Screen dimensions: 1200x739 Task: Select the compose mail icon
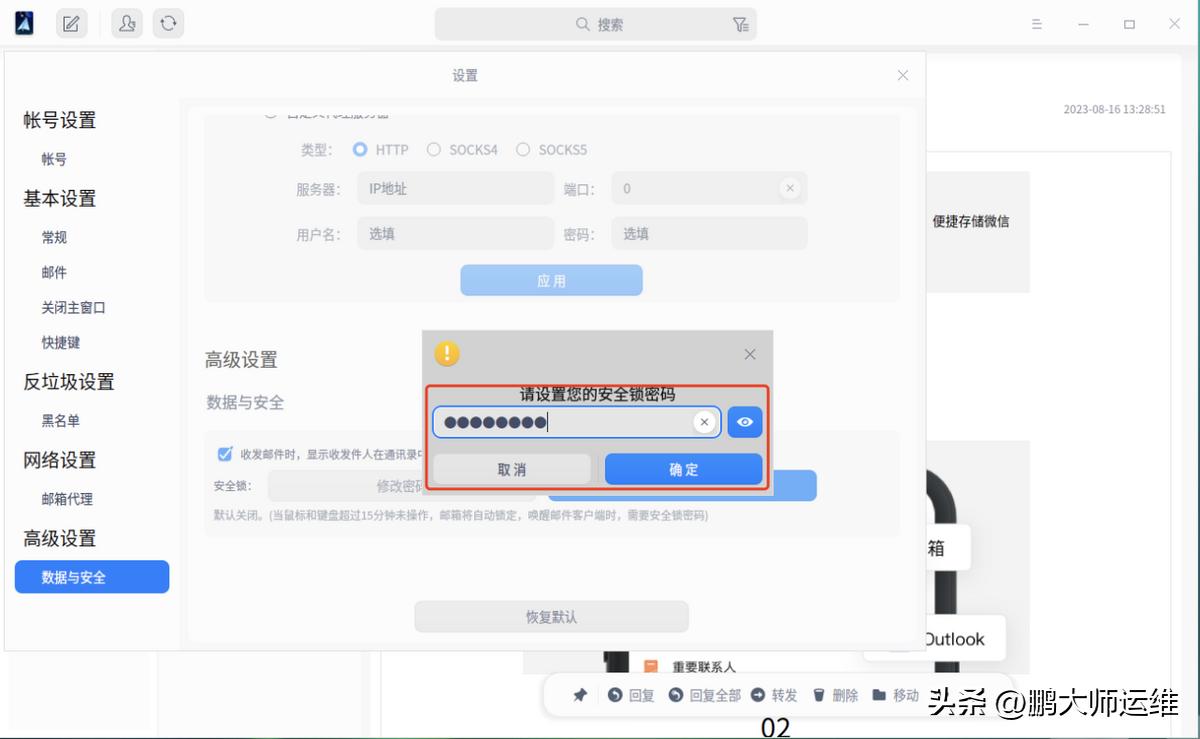71,23
